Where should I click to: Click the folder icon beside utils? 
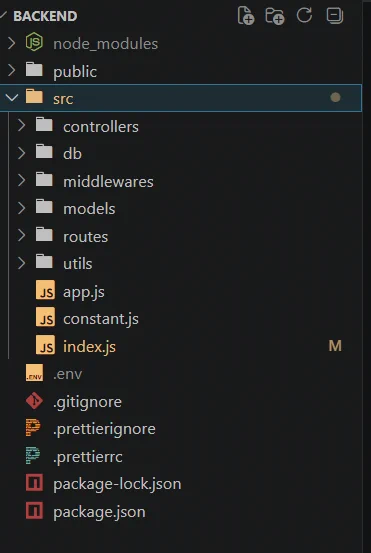click(44, 261)
